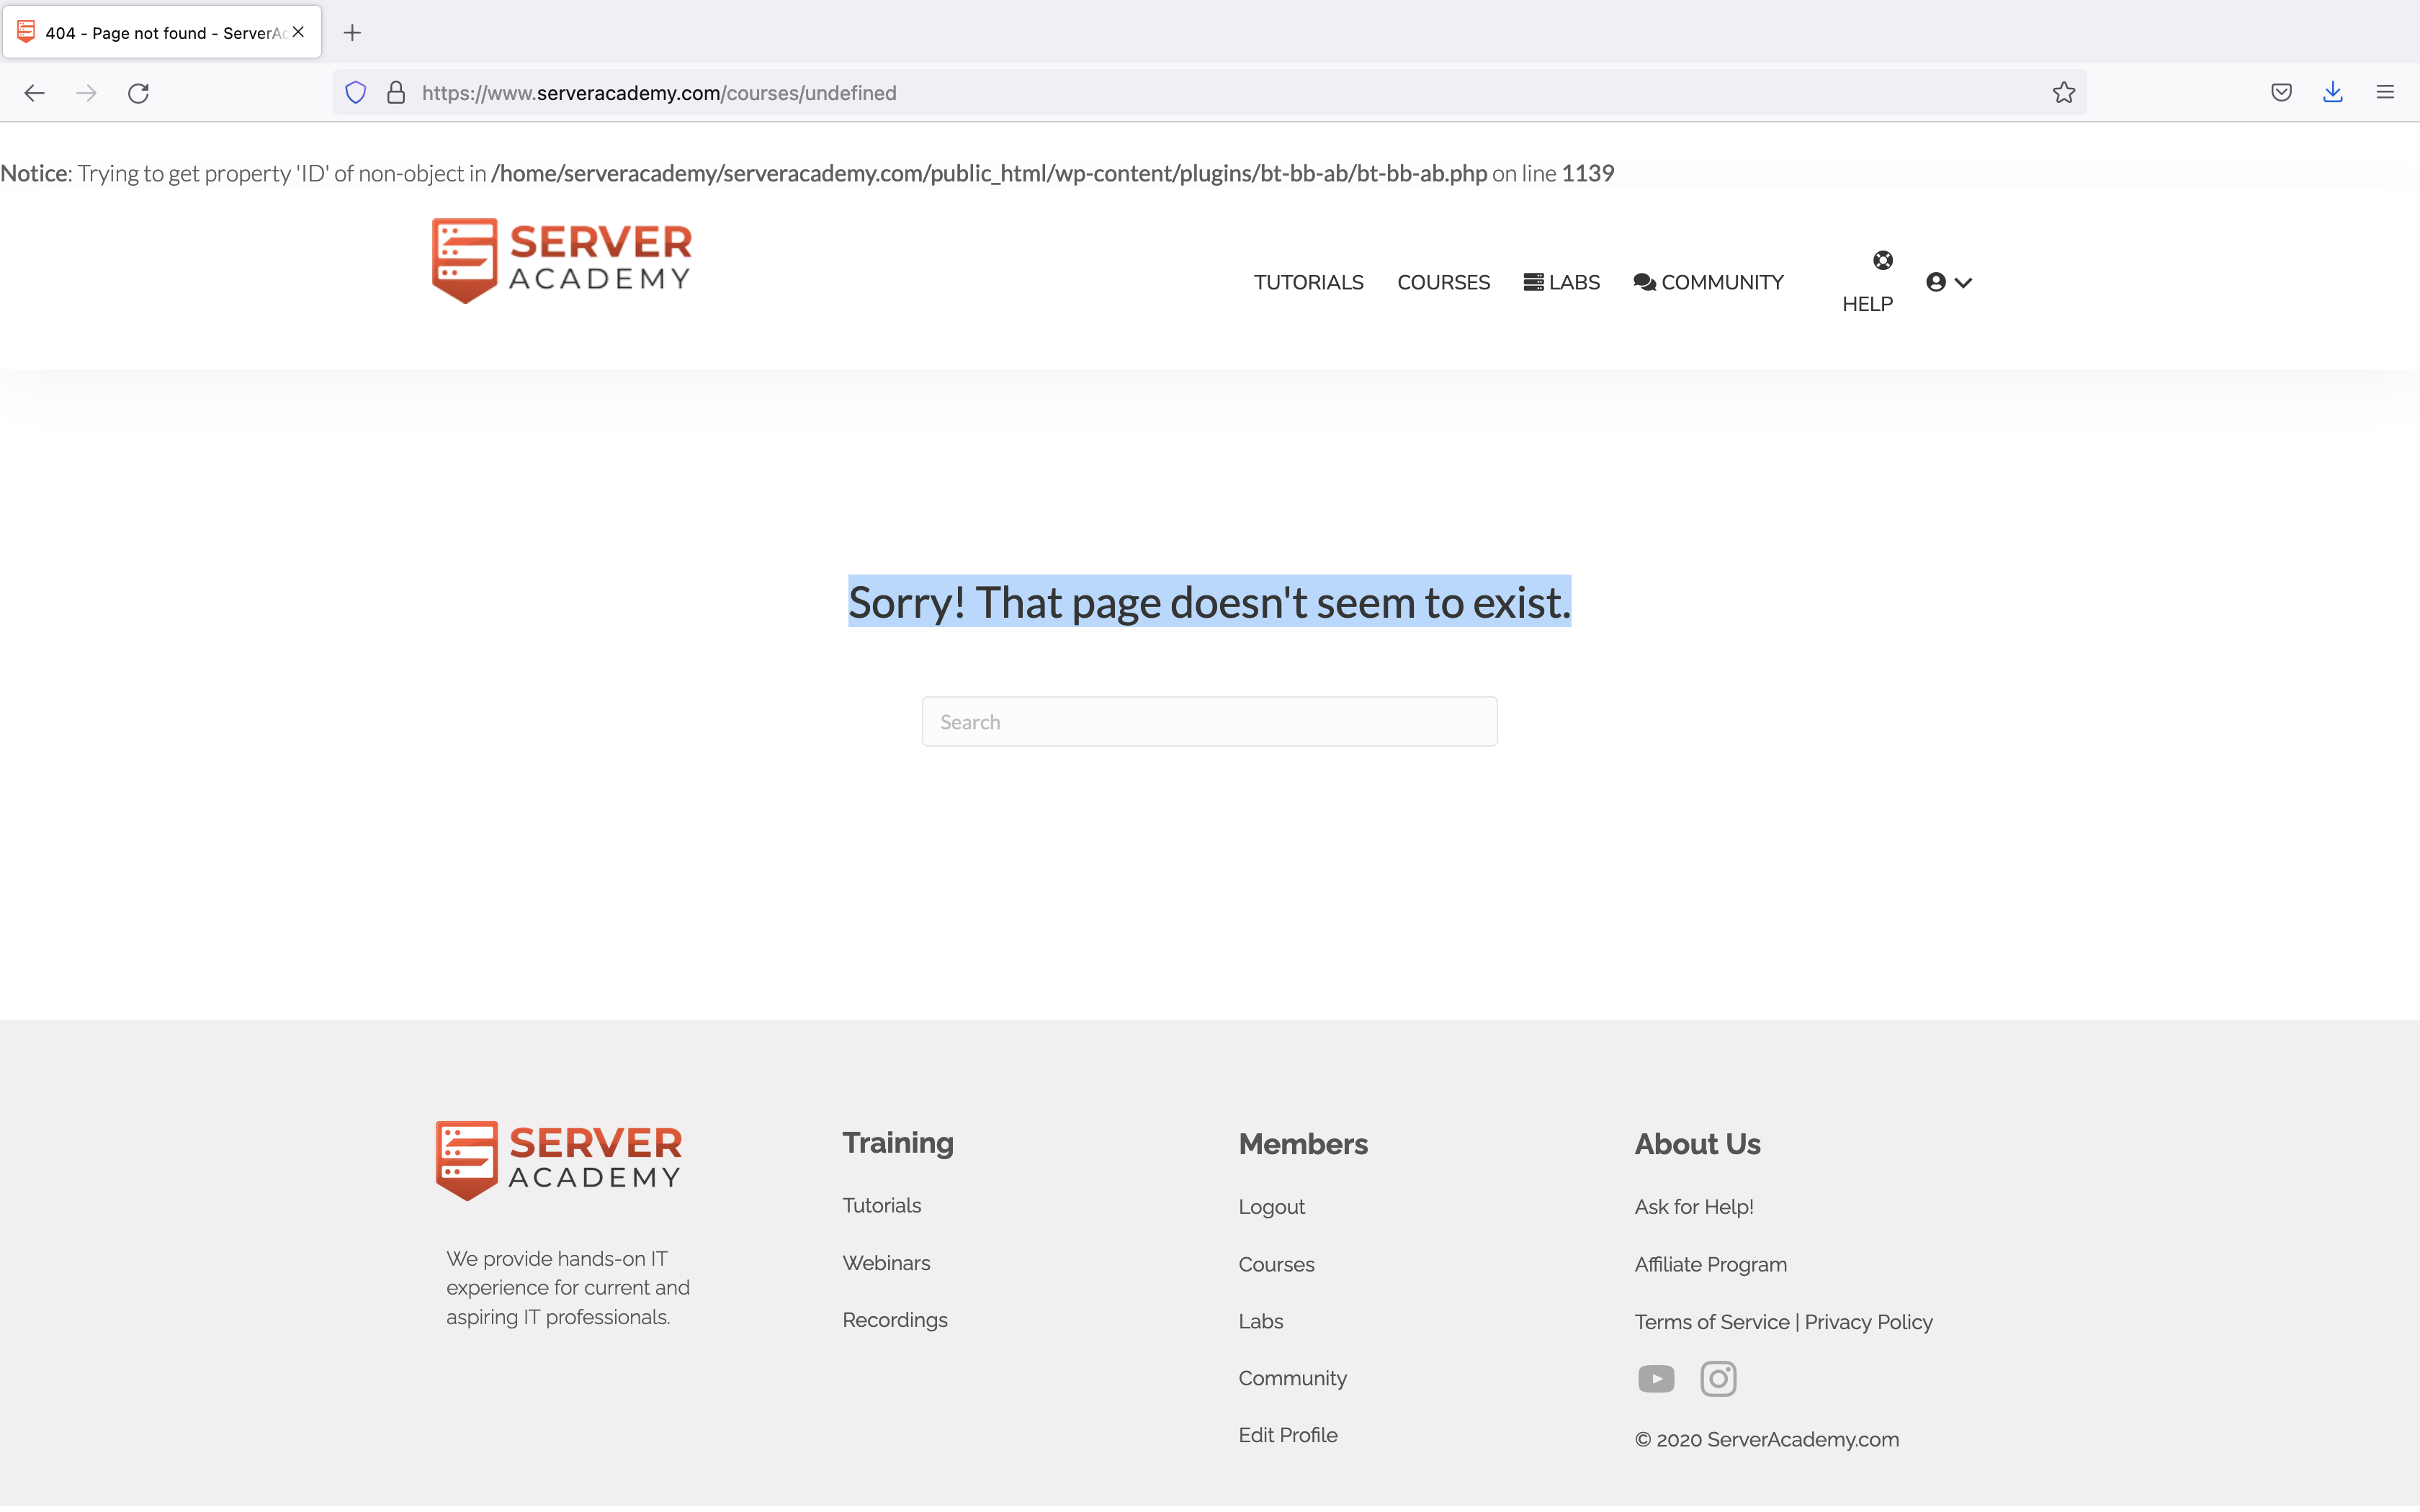Click the HELP lifebuoy menu item
Viewport: 2420px width, 1512px height.
click(x=1868, y=283)
